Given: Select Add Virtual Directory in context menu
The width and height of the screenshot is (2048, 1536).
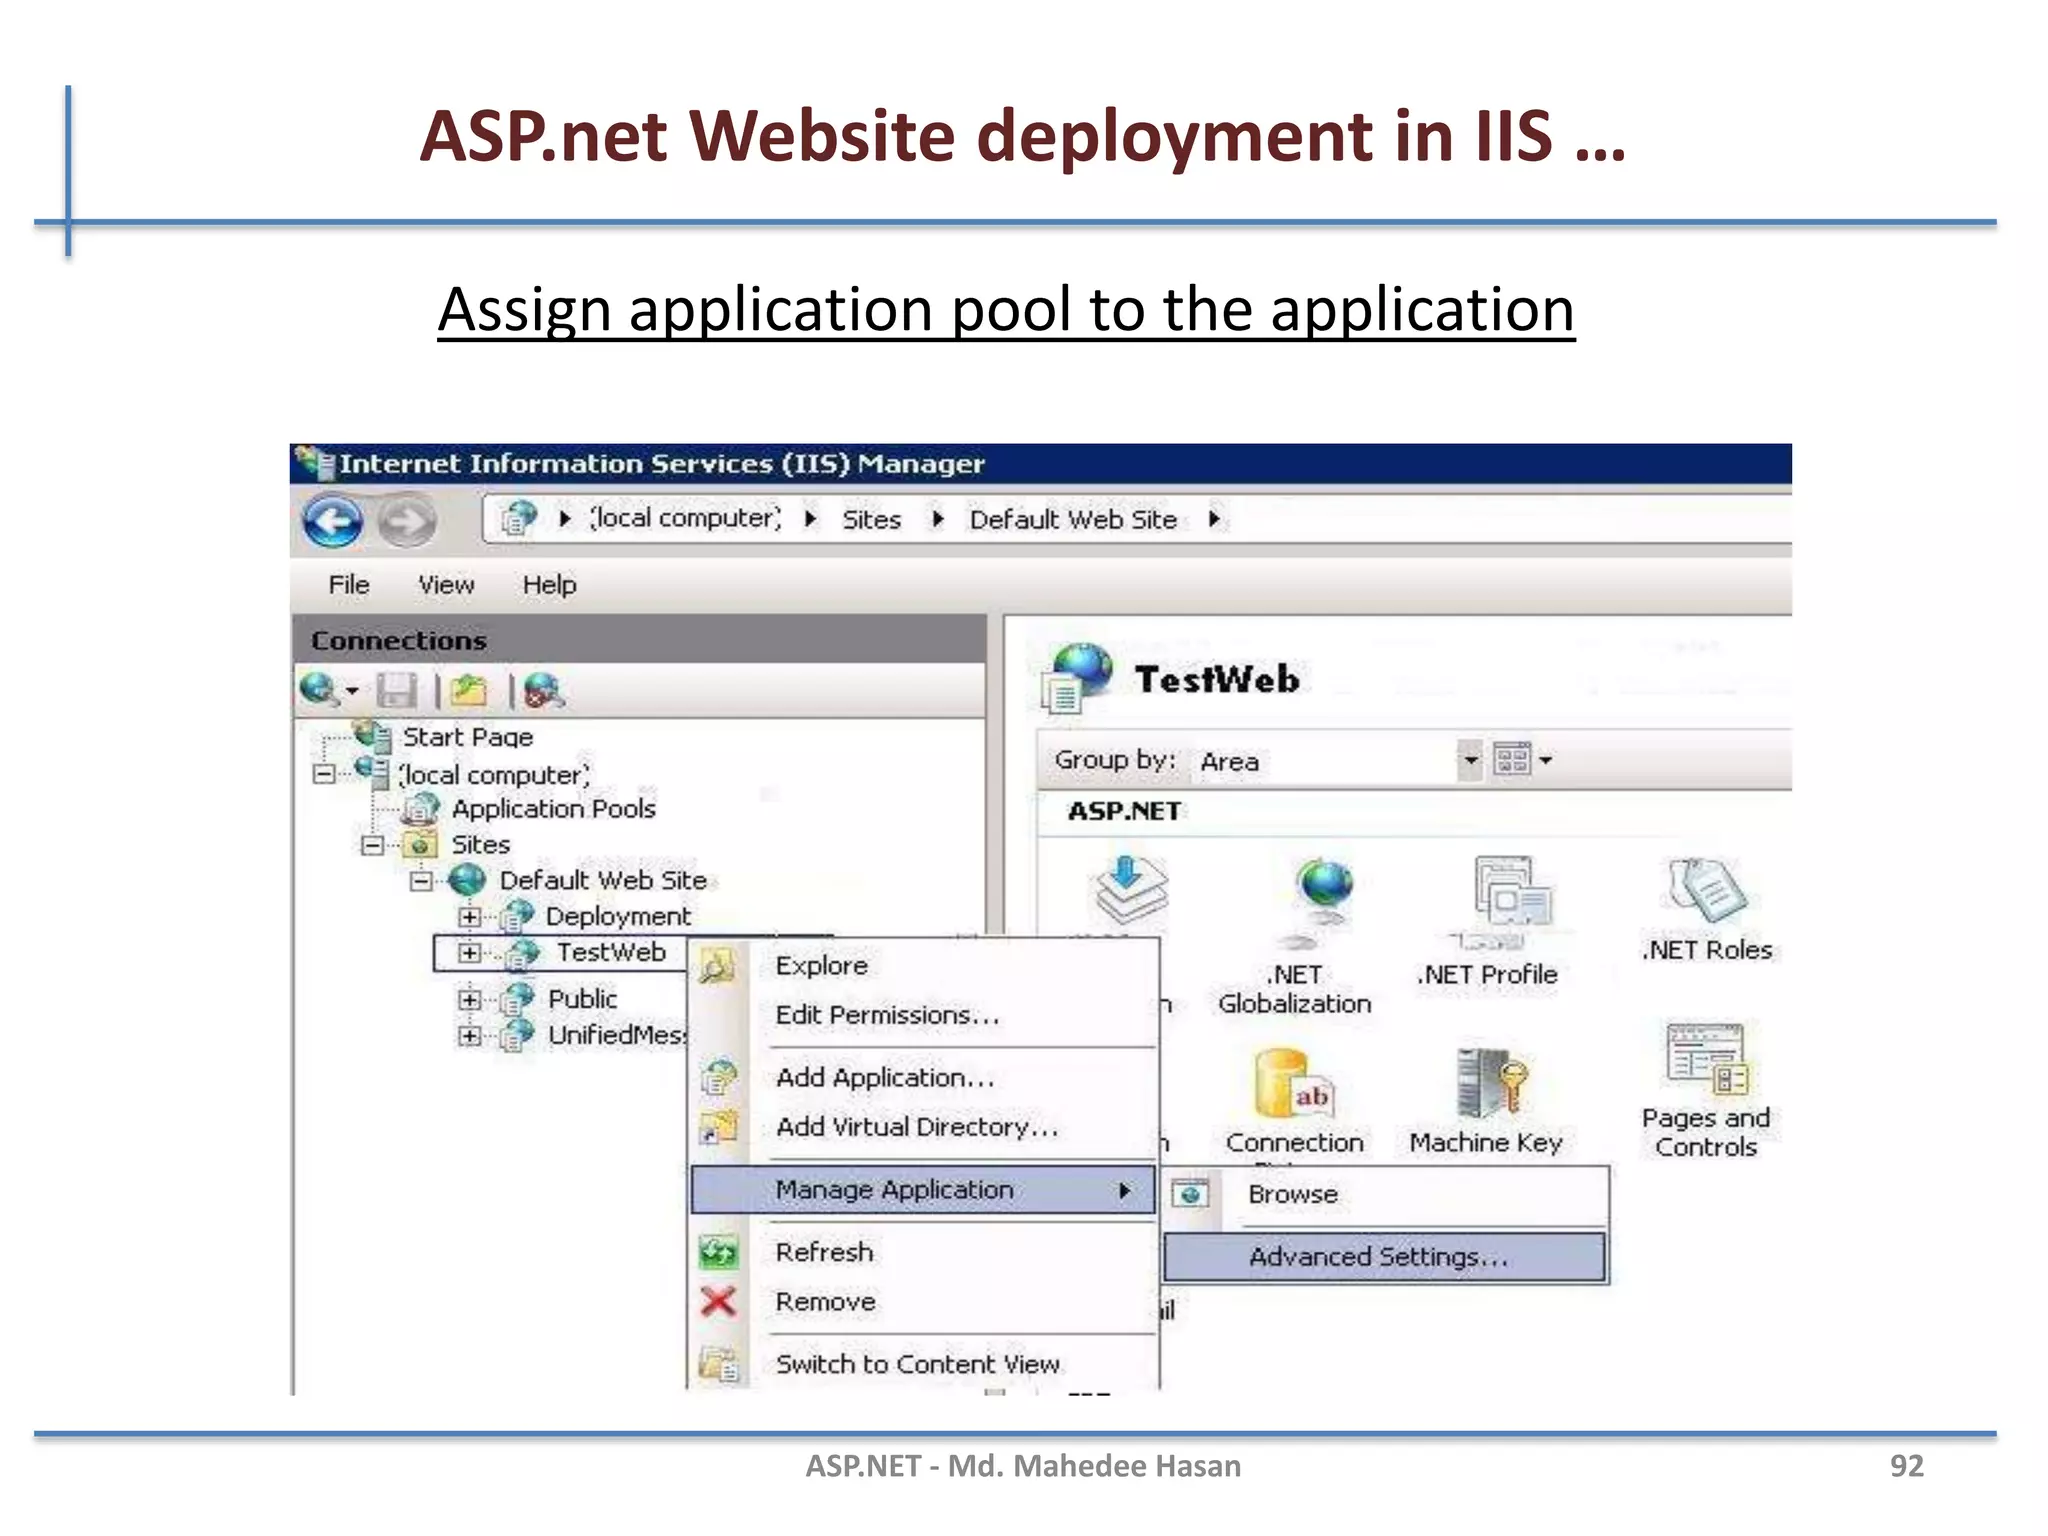Looking at the screenshot, I should point(916,1127).
